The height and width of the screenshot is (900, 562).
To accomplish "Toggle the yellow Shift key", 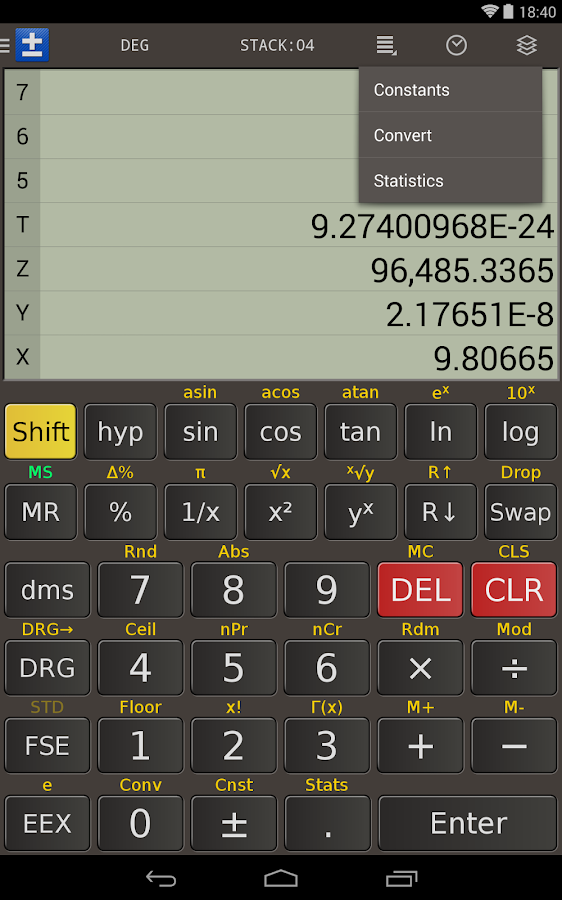I will (40, 432).
